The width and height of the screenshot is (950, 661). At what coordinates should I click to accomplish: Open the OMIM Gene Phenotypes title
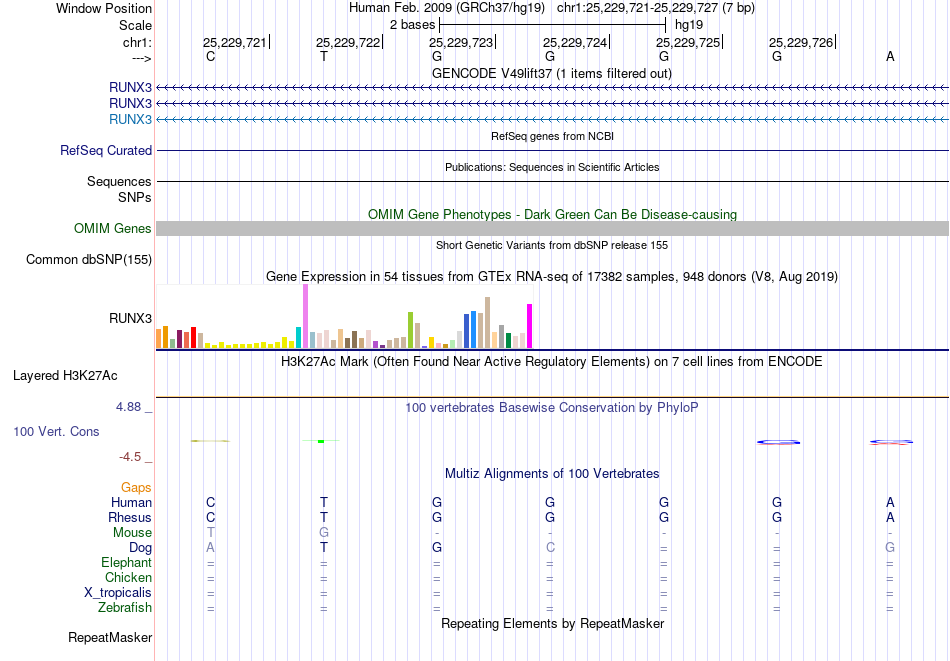[552, 214]
